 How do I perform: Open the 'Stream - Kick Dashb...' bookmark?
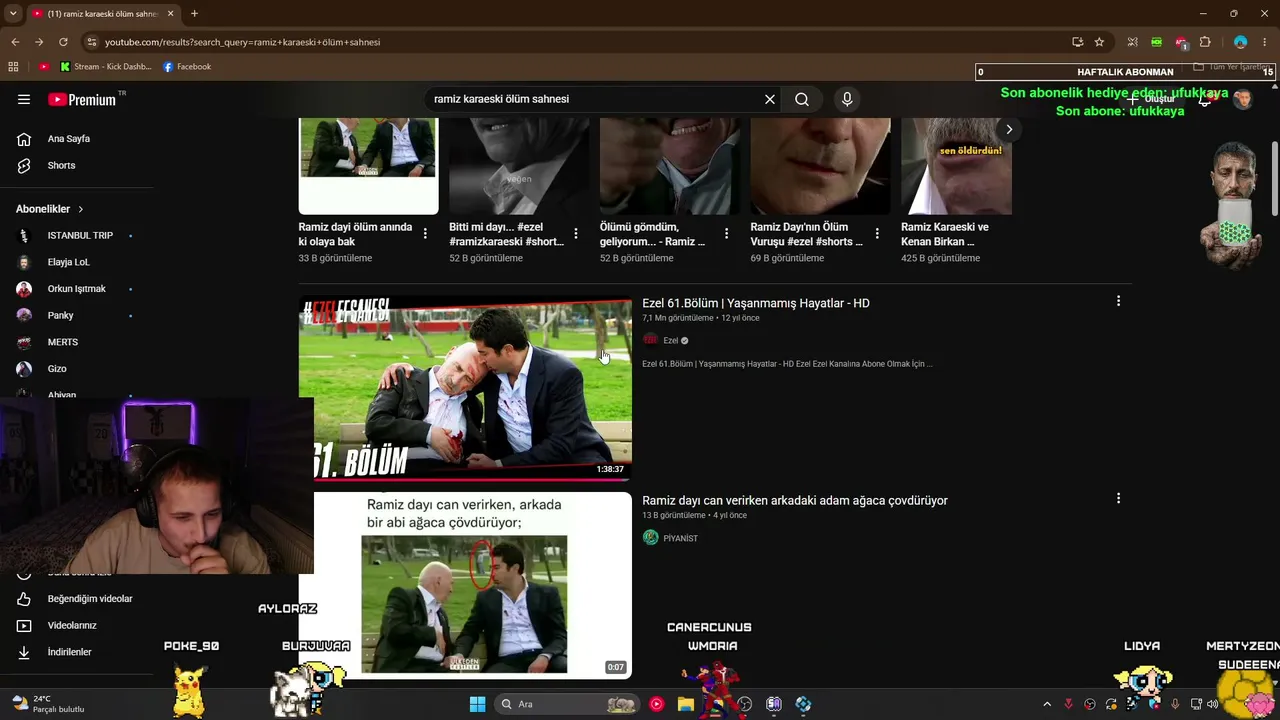pos(106,67)
